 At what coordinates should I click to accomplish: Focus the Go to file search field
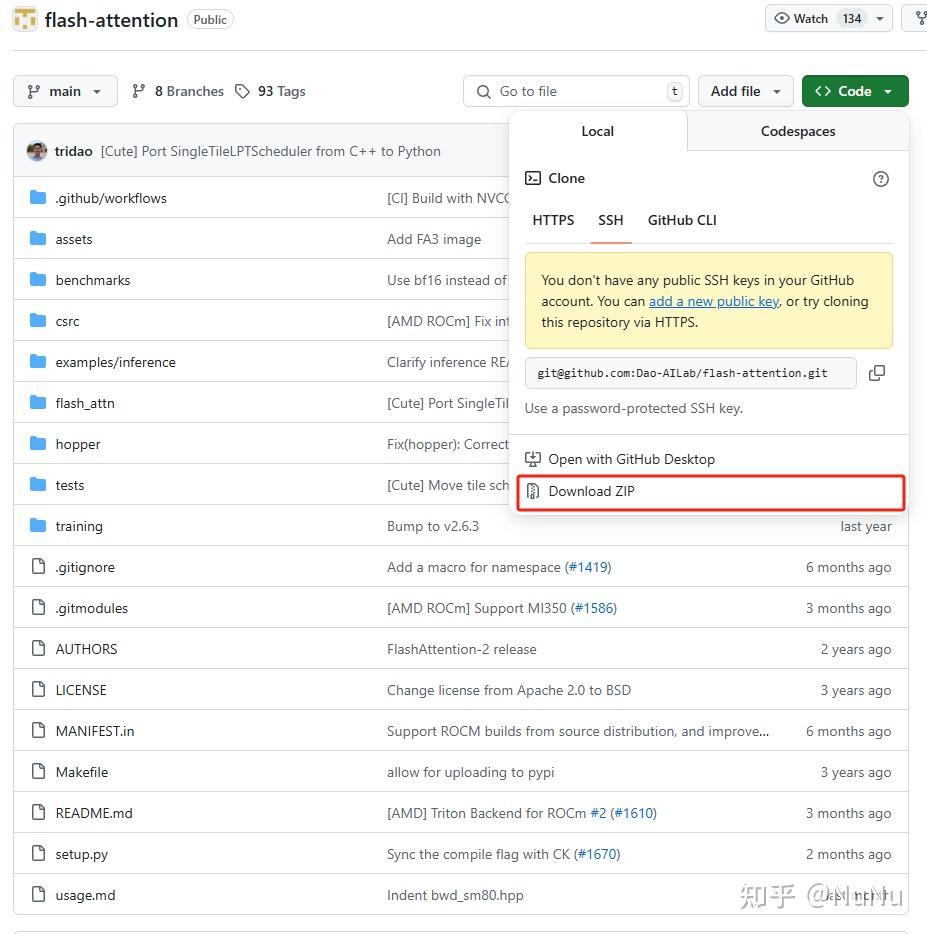[x=576, y=91]
